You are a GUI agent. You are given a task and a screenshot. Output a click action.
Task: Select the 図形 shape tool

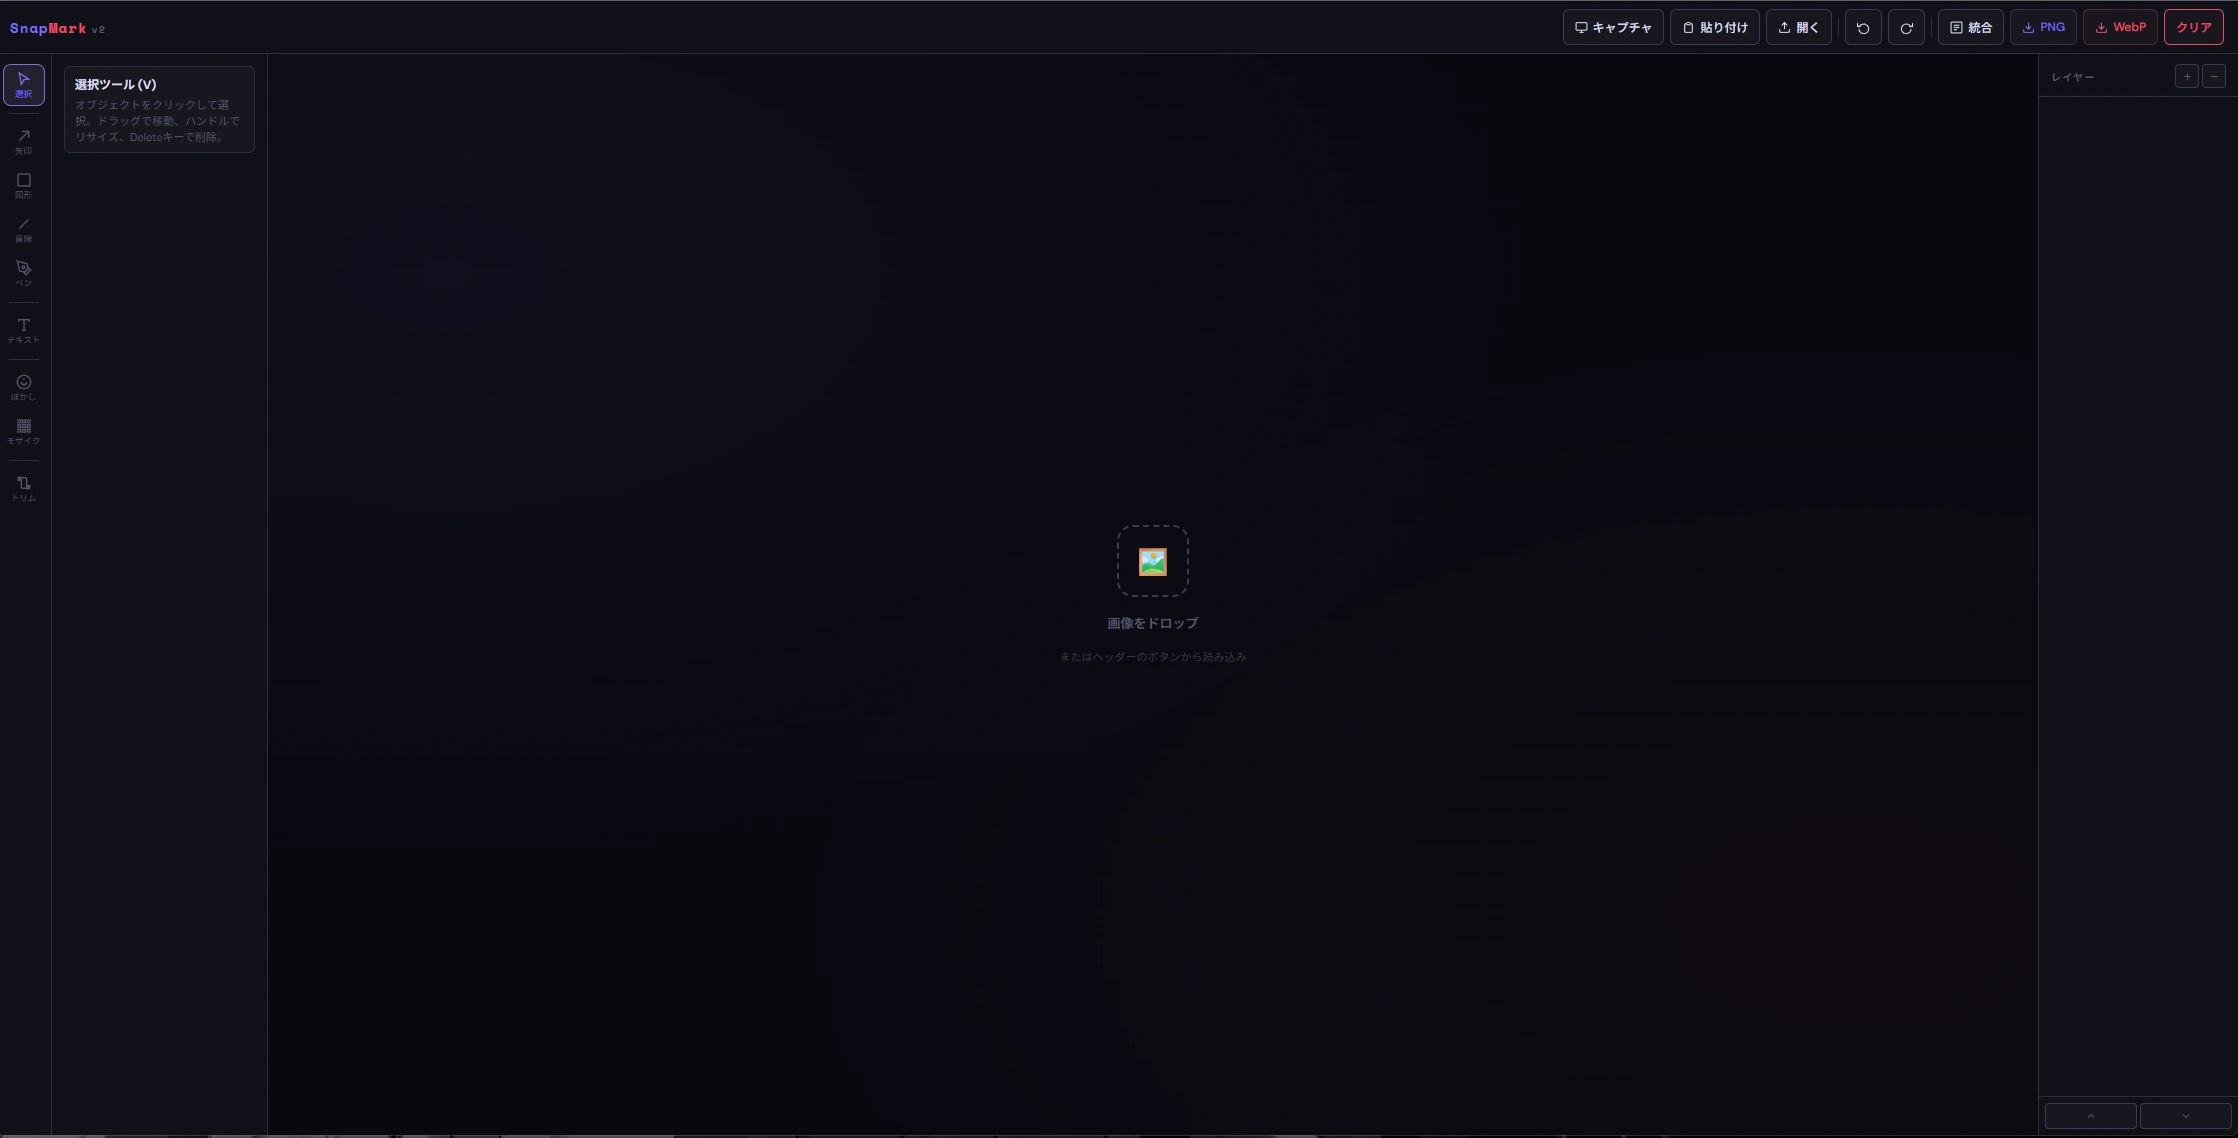[x=23, y=185]
